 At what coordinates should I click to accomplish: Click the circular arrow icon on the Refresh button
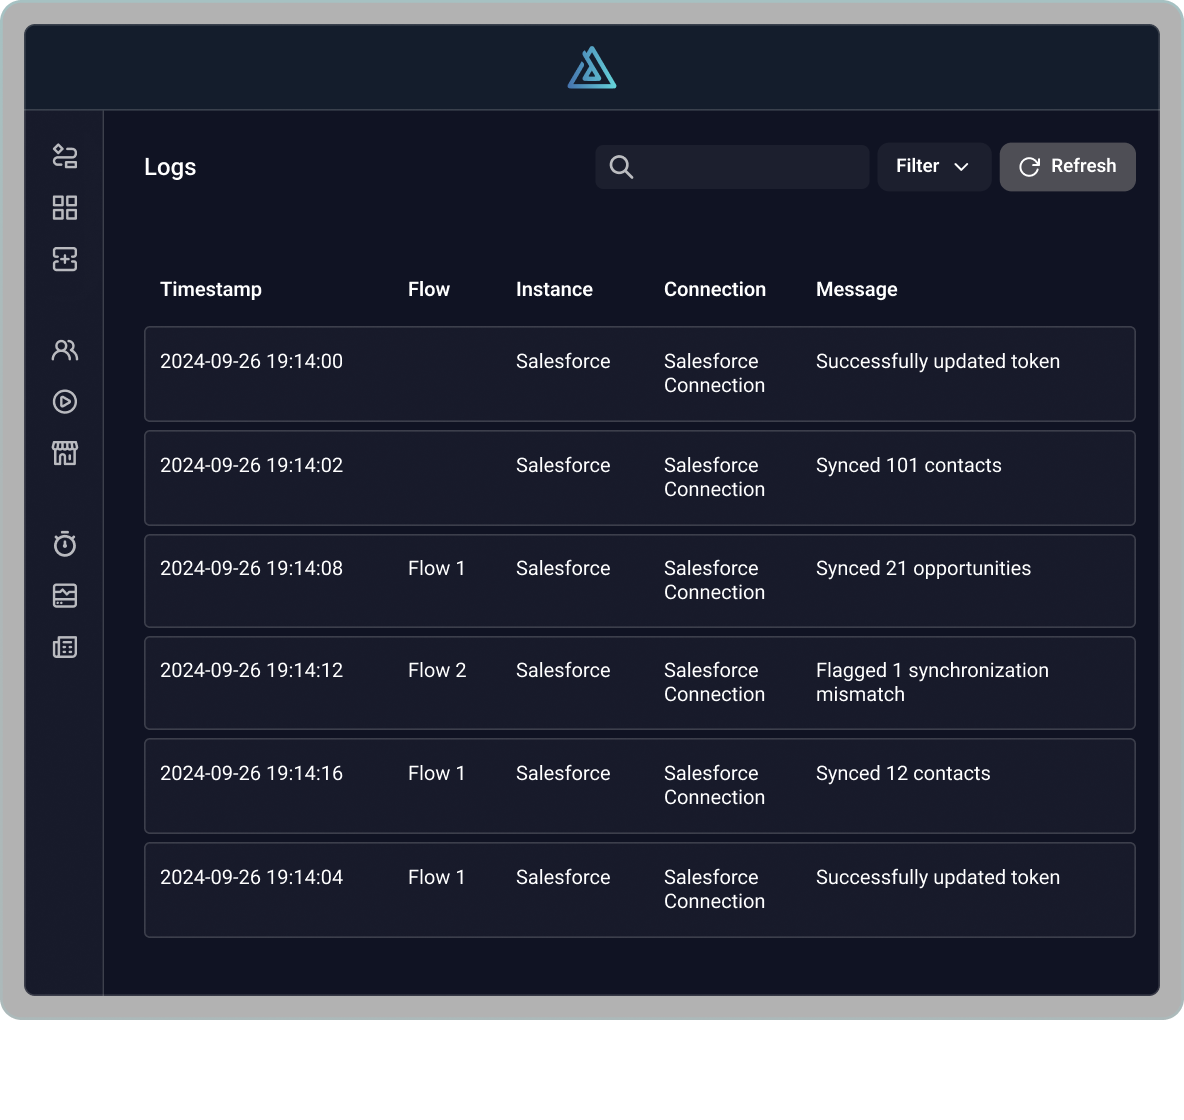tap(1029, 167)
